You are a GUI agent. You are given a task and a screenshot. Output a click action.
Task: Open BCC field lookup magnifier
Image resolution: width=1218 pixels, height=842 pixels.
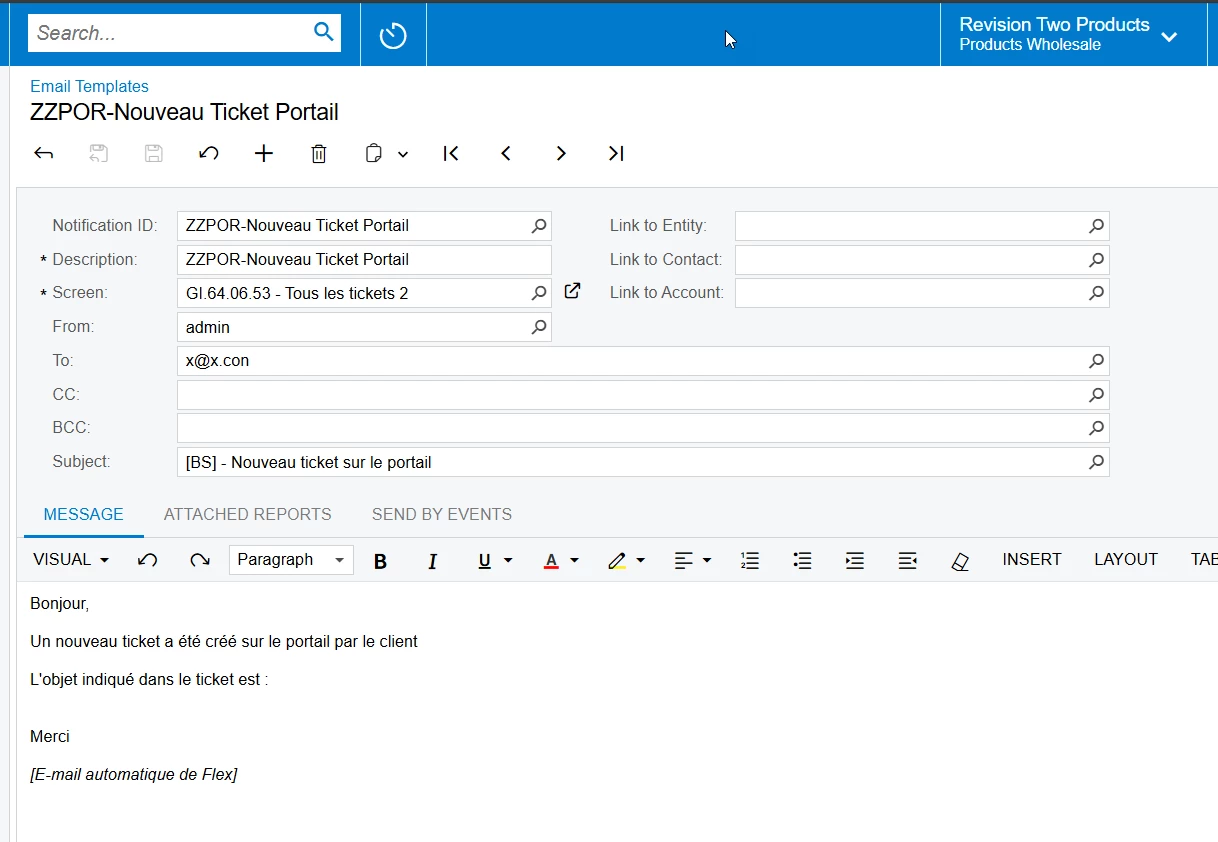pyautogui.click(x=1097, y=428)
